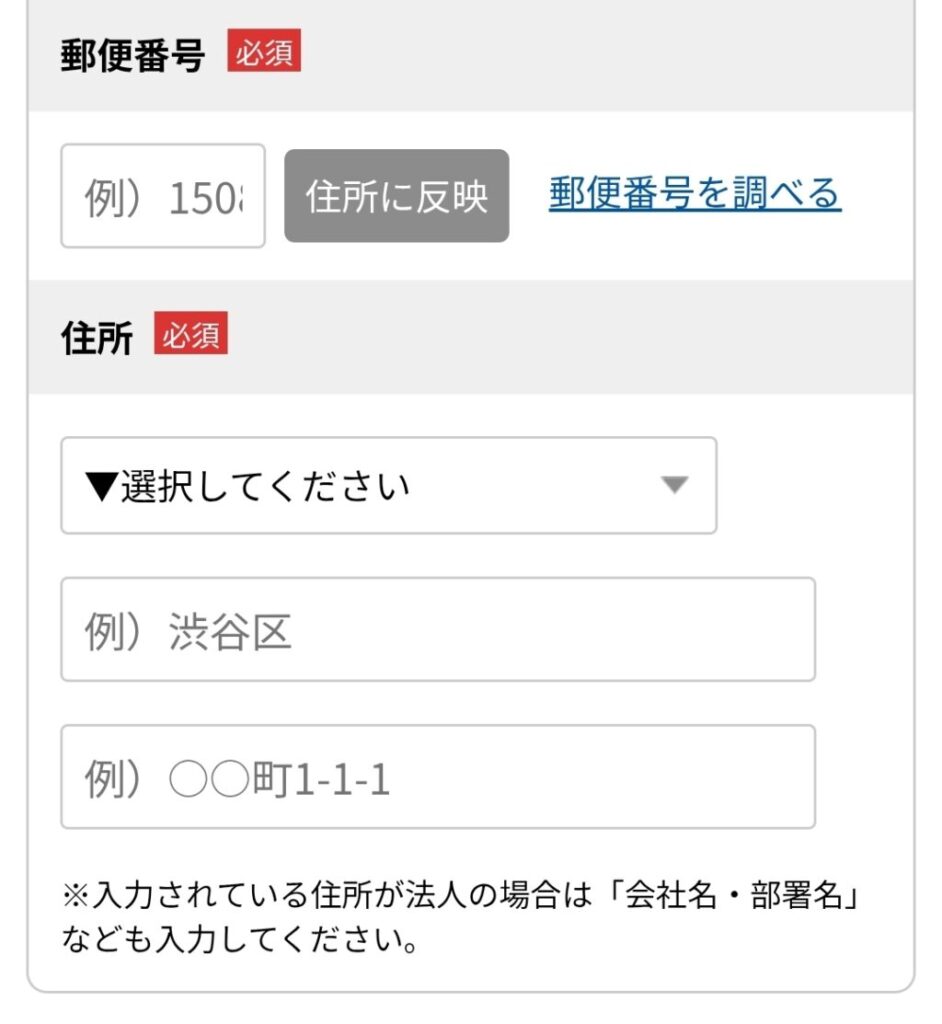The width and height of the screenshot is (942, 1024).
Task: Focus the postal code field showing 例）150
Action: coord(163,196)
